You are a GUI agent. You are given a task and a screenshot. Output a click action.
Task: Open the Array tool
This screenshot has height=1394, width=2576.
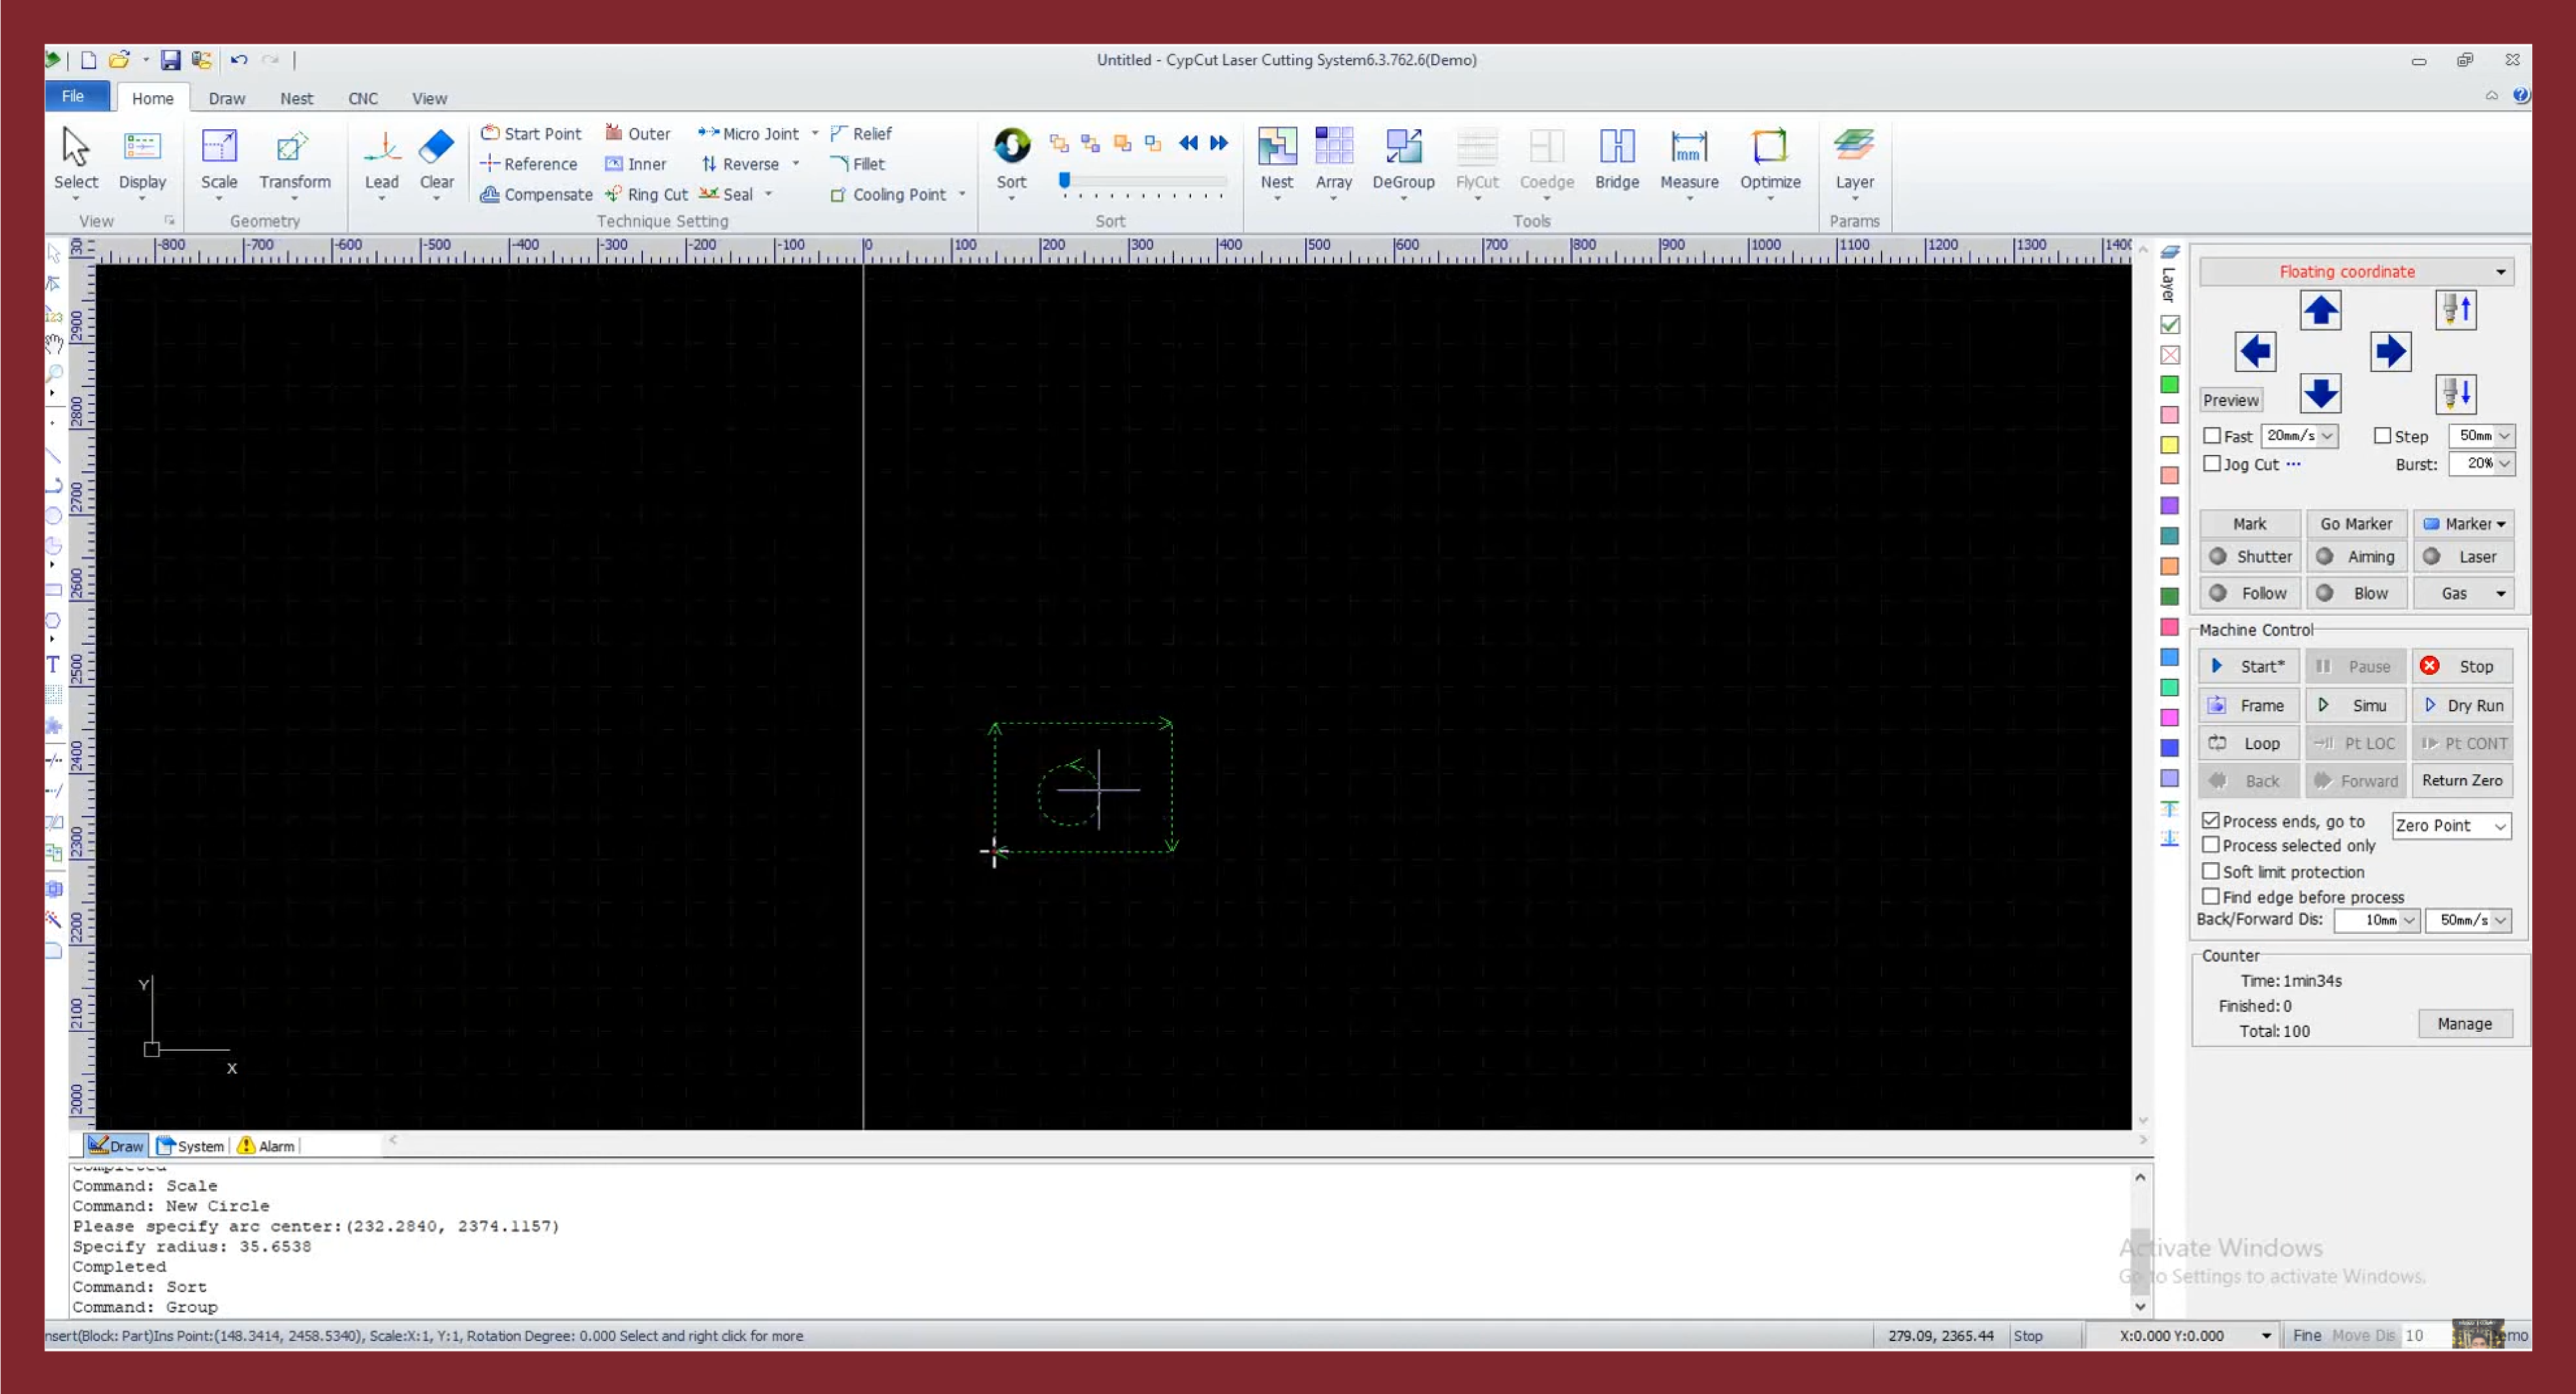[1333, 146]
